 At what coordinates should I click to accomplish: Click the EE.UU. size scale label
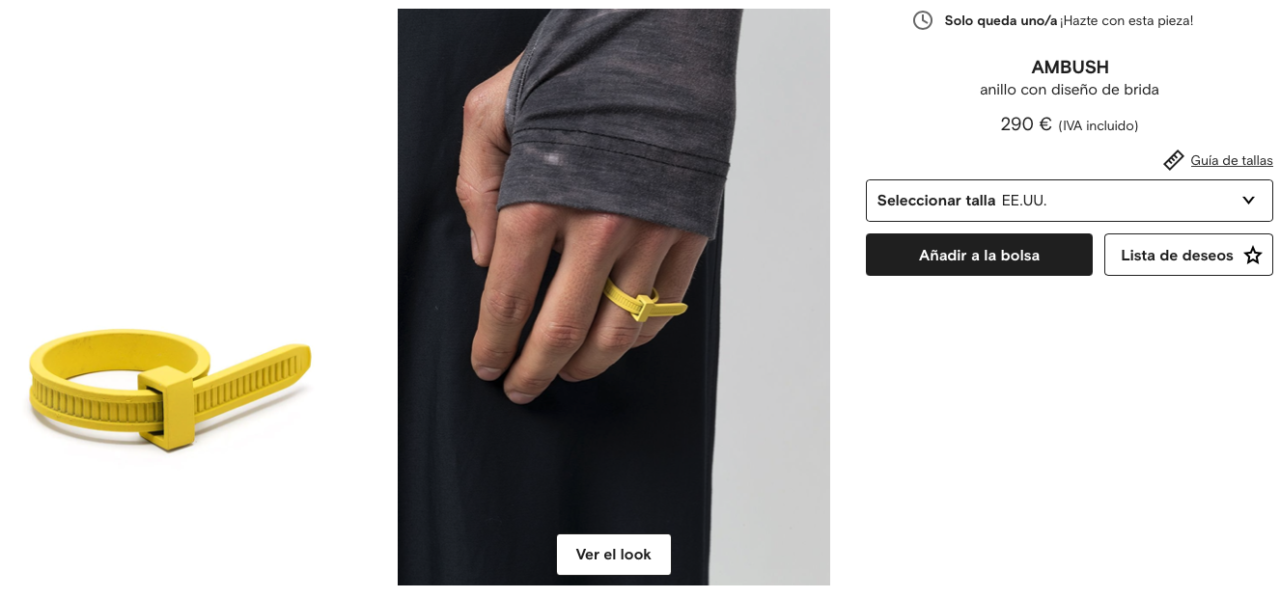(1024, 200)
